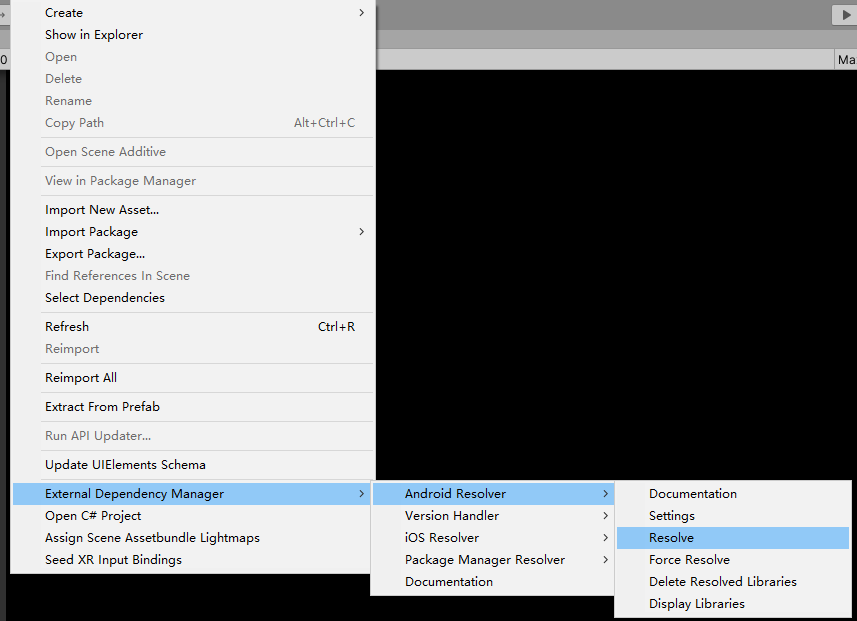The width and height of the screenshot is (857, 621).
Task: Click Reimport All
Action: (x=80, y=377)
